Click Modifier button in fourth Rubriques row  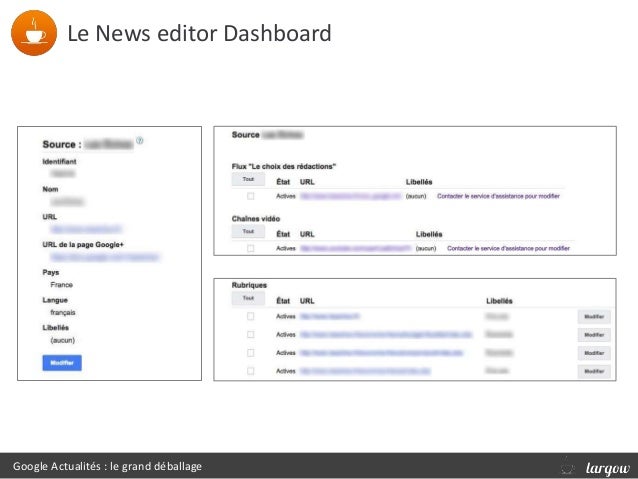point(594,372)
